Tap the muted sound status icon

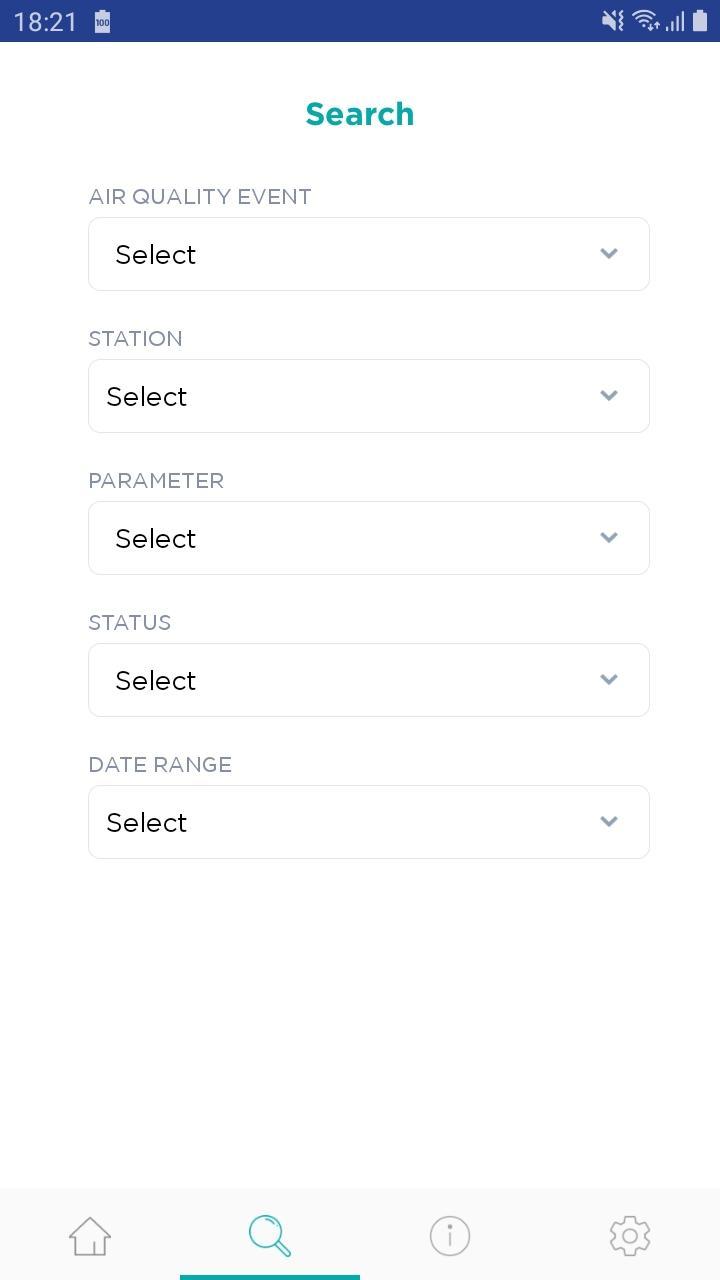point(612,21)
